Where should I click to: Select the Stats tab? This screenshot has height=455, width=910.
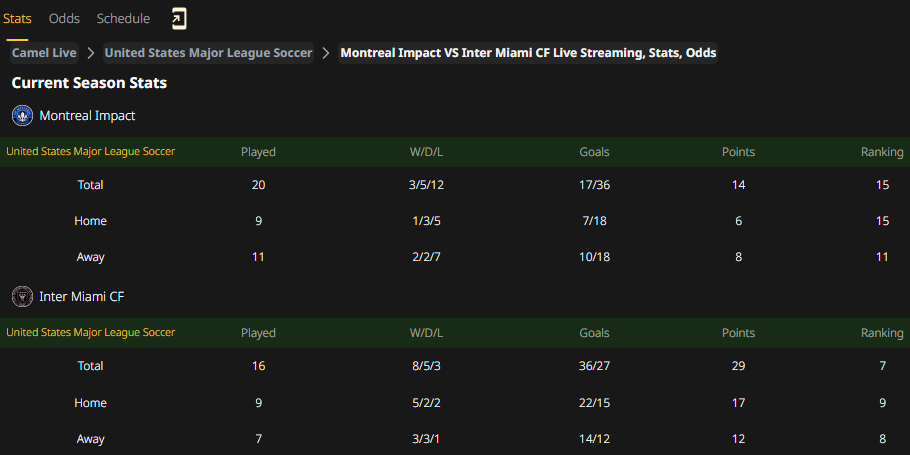[x=17, y=19]
